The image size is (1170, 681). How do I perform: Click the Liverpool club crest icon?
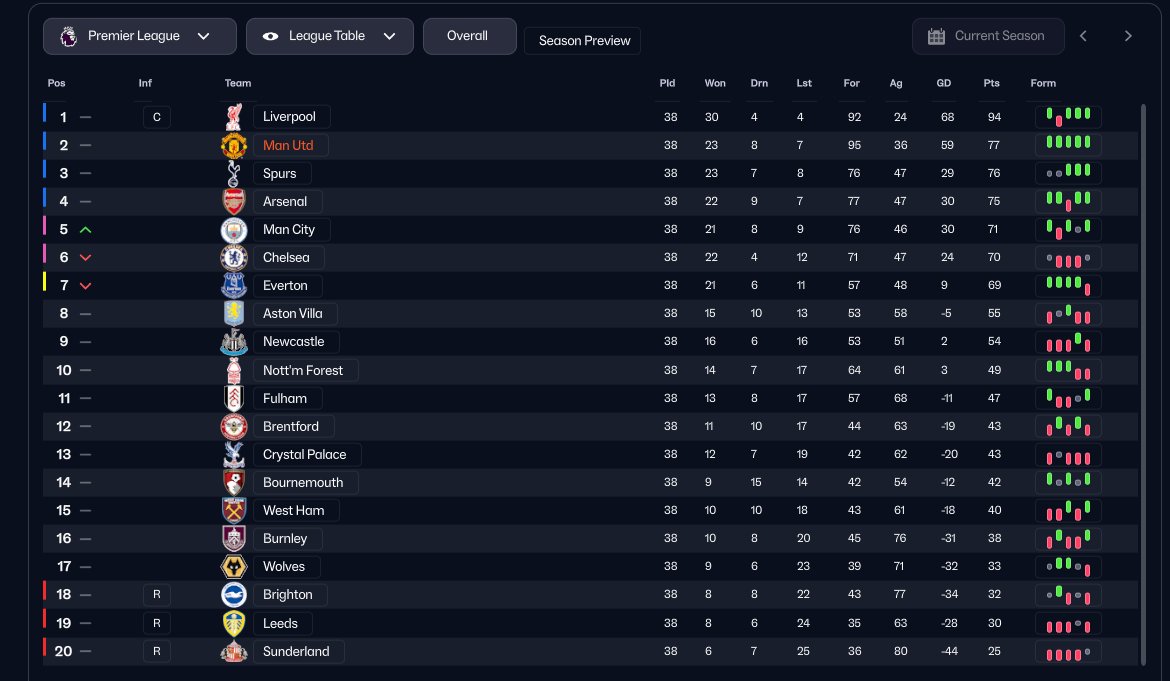[x=234, y=117]
